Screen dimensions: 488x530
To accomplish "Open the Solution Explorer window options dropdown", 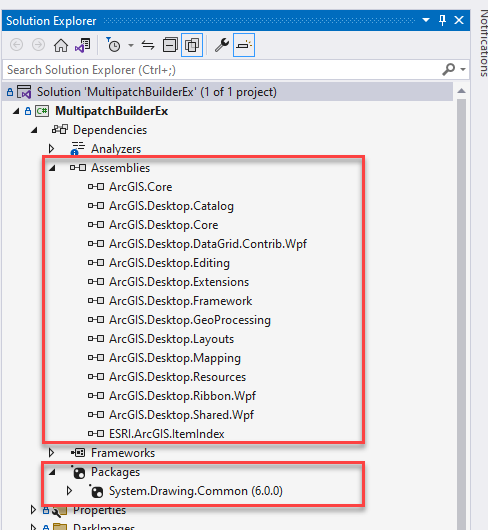I will click(x=426, y=20).
